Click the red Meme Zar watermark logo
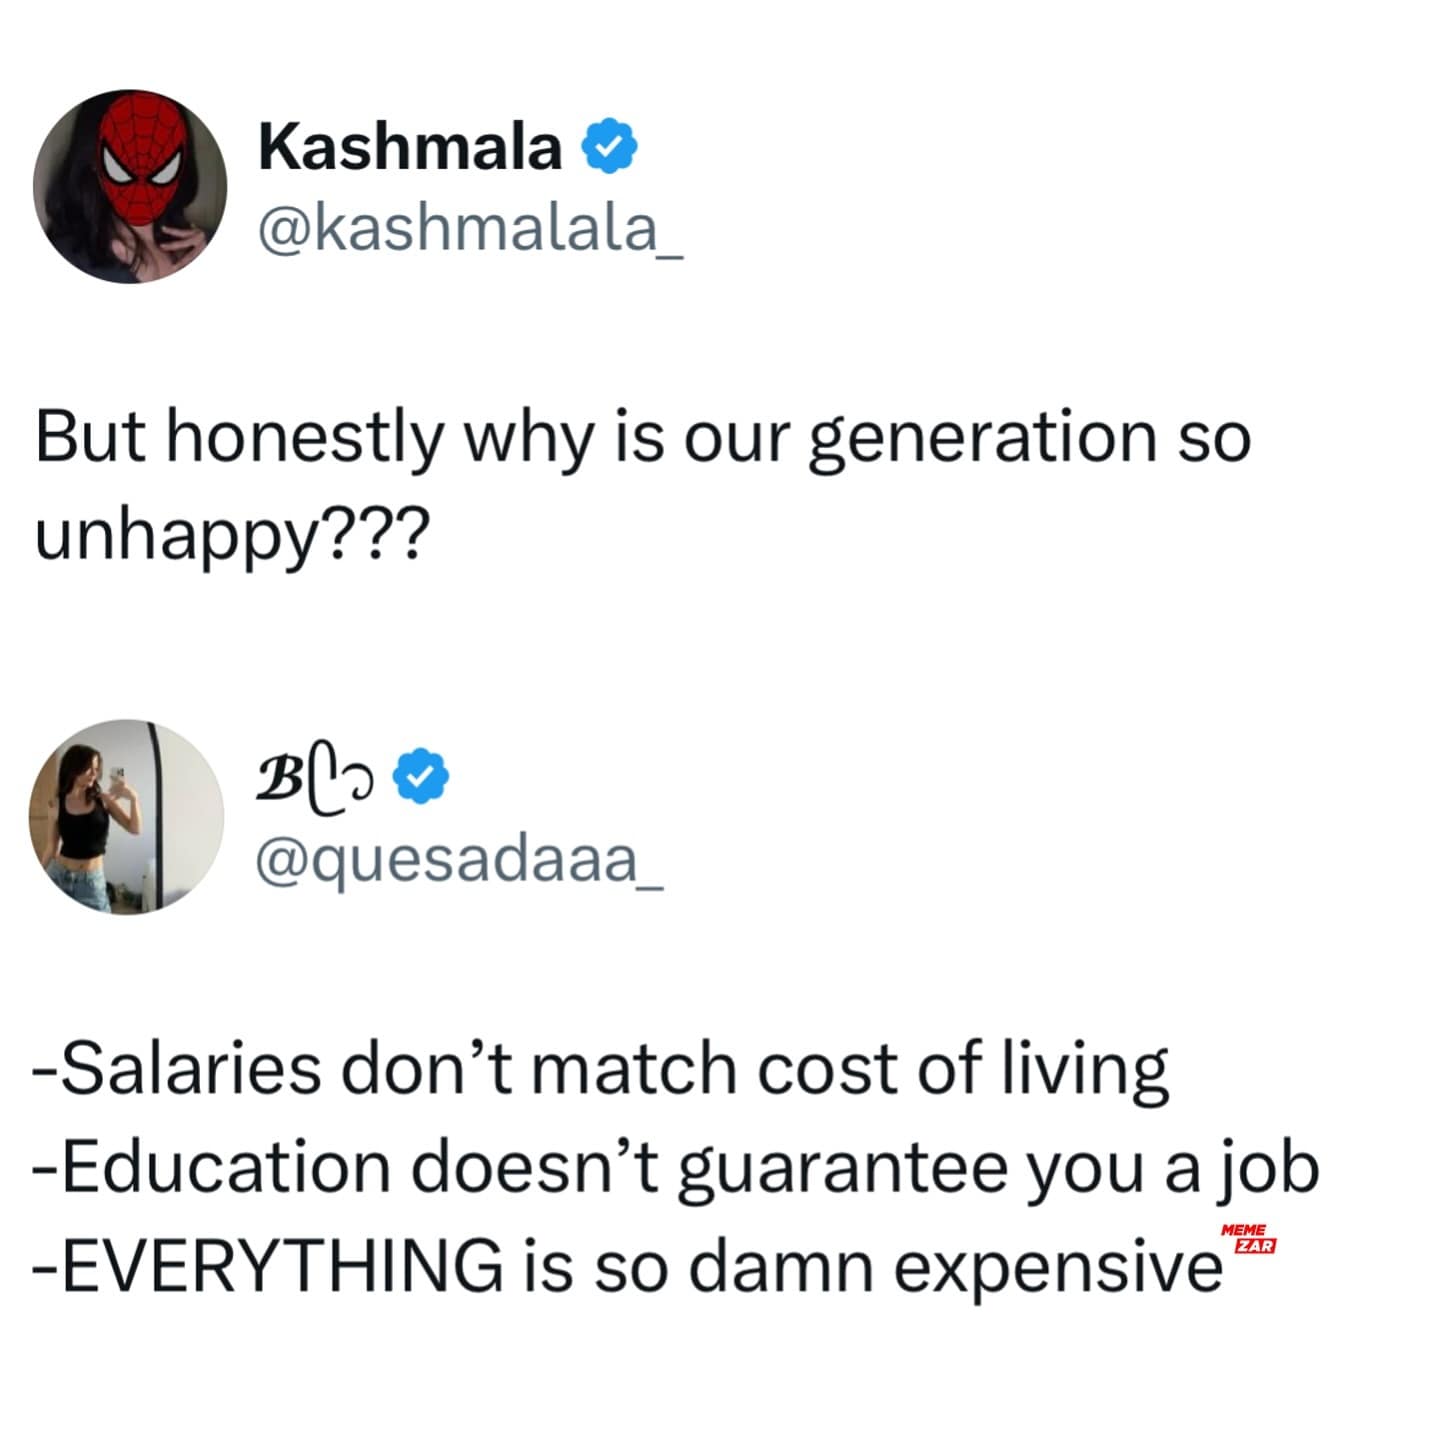 [1248, 1238]
